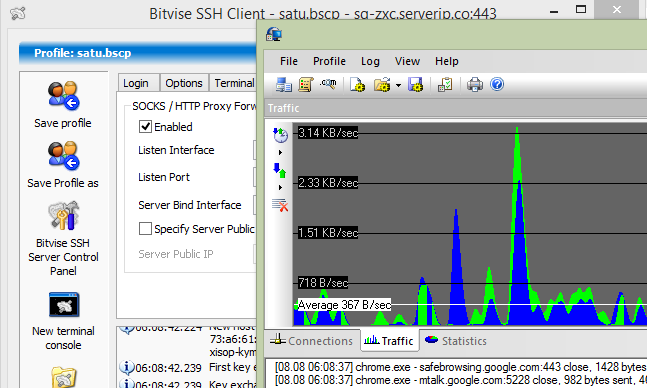The width and height of the screenshot is (647, 388).
Task: Open profile folder icon in toolbar
Action: point(383,85)
